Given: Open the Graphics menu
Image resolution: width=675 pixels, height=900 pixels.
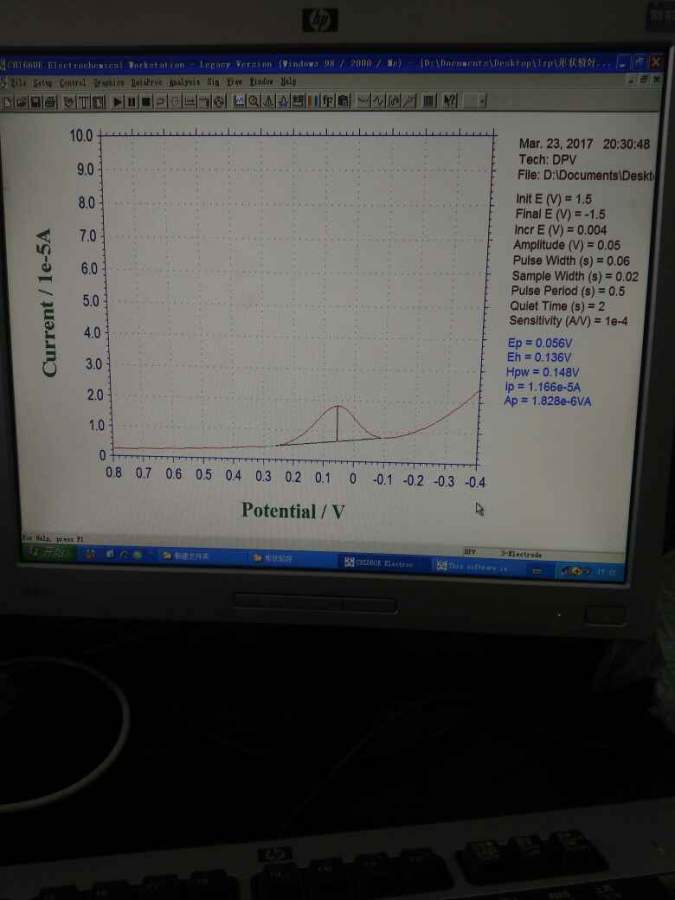Looking at the screenshot, I should (108, 82).
